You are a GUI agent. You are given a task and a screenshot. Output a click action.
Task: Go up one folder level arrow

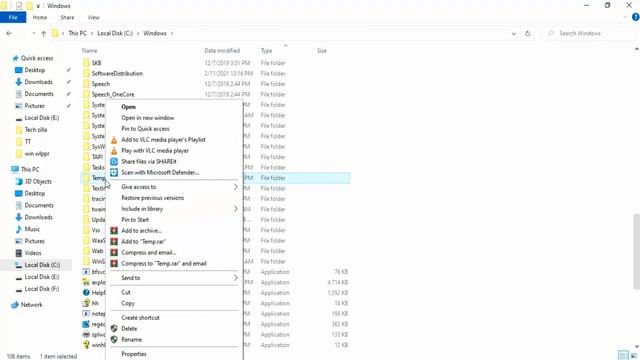point(43,33)
